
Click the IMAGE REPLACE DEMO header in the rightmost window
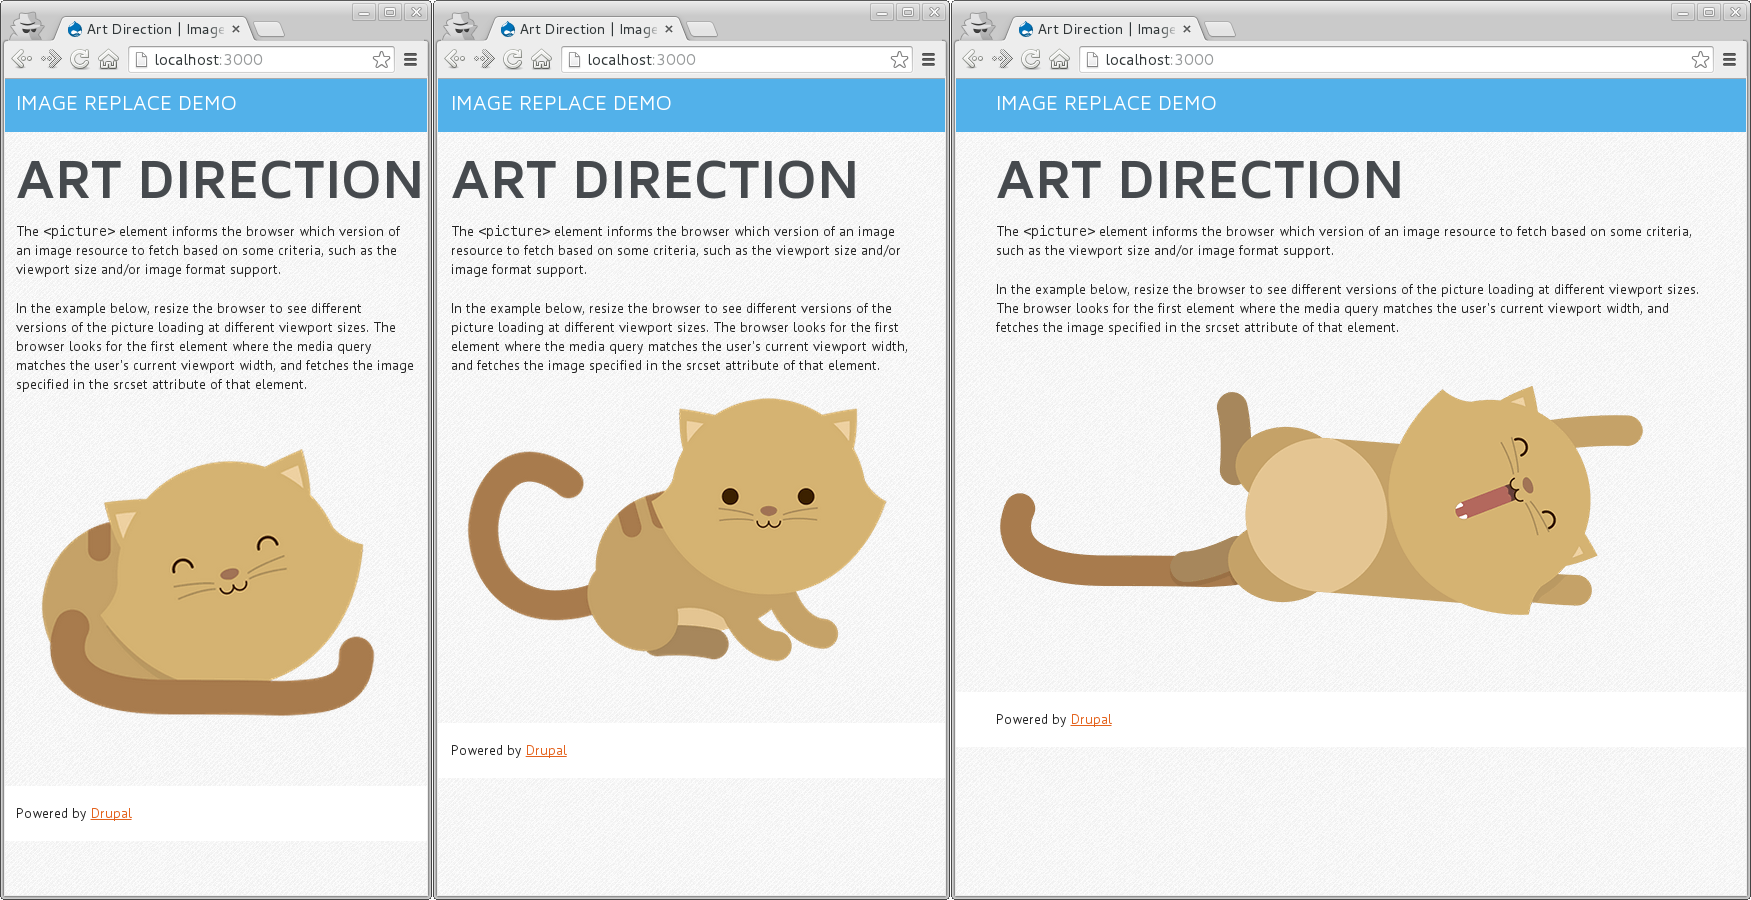1106,104
